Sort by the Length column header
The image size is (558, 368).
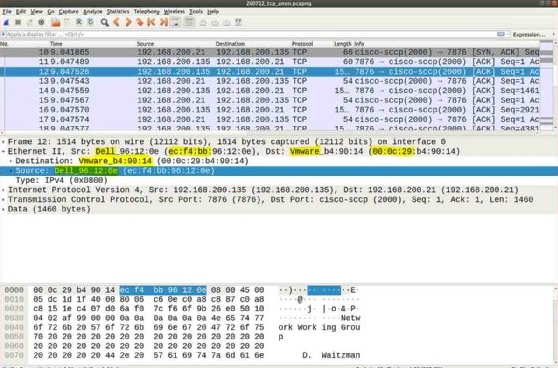click(x=342, y=44)
